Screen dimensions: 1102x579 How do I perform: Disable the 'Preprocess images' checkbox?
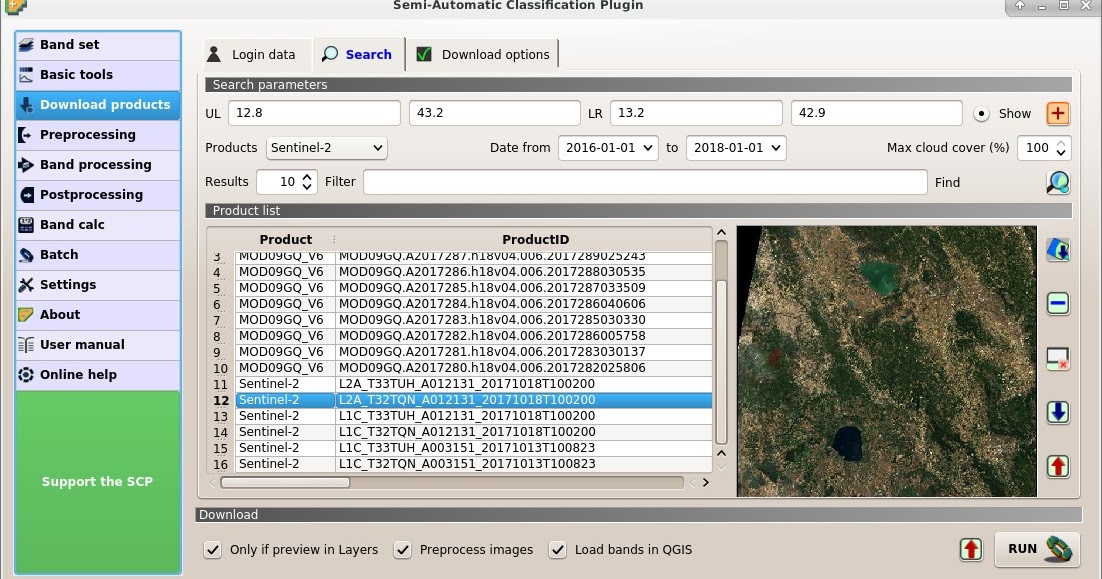point(402,550)
